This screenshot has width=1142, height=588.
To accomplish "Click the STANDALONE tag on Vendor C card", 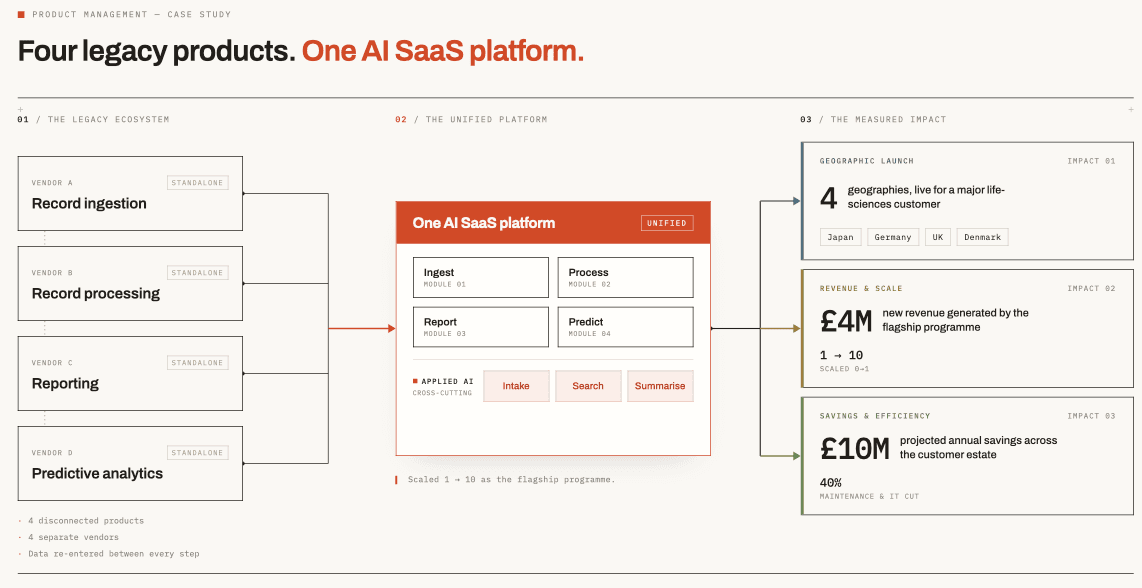I will (x=197, y=363).
